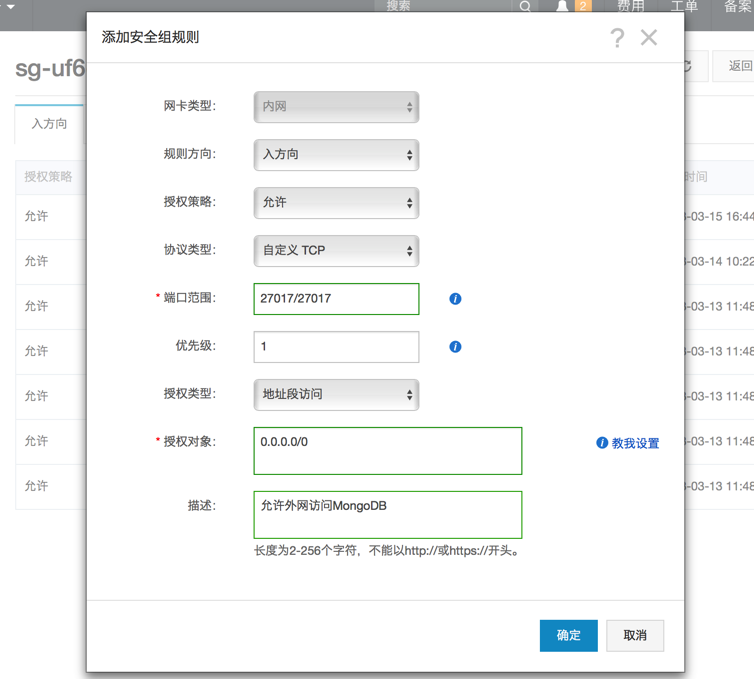Click the orange notification badge showing 2
Screen dimensions: 754x679
point(583,6)
